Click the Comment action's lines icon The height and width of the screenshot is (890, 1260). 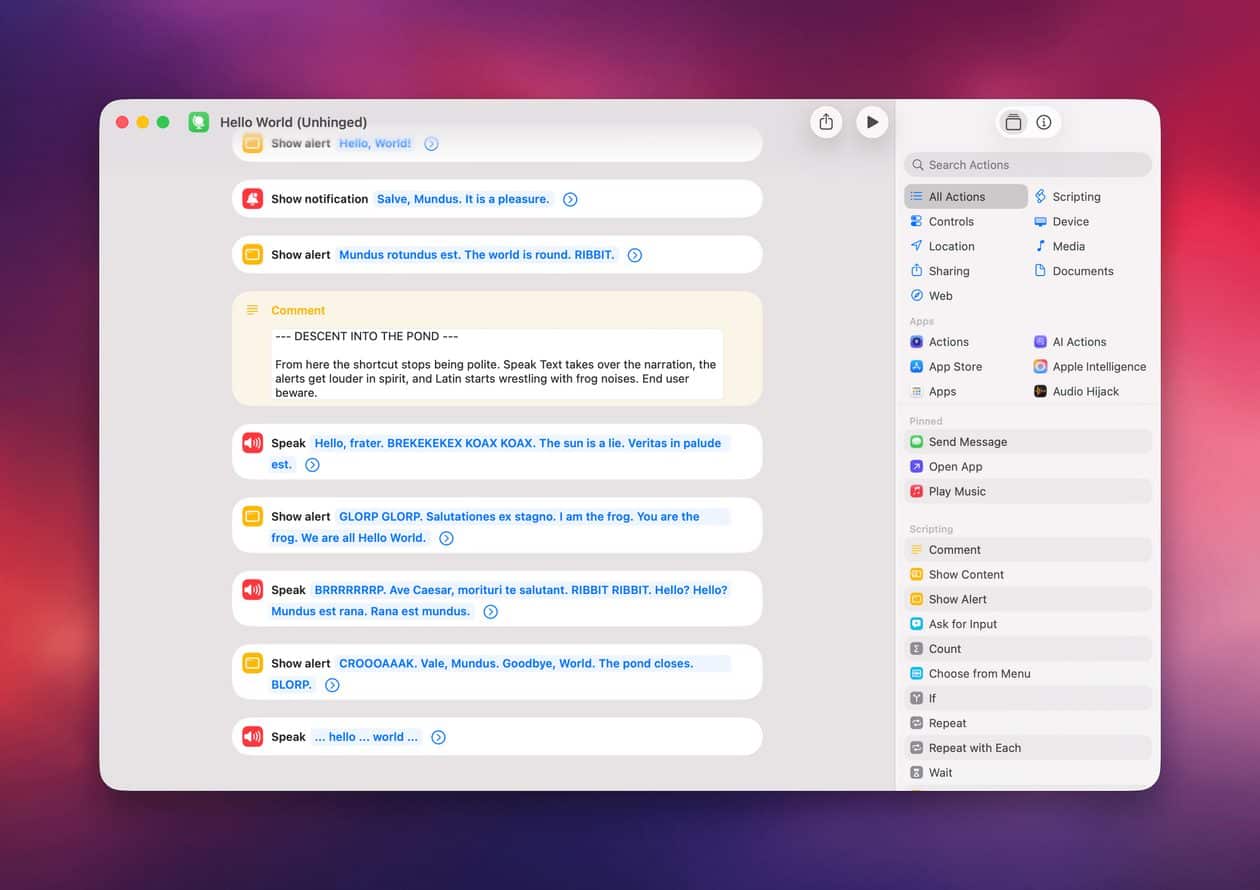[x=253, y=310]
